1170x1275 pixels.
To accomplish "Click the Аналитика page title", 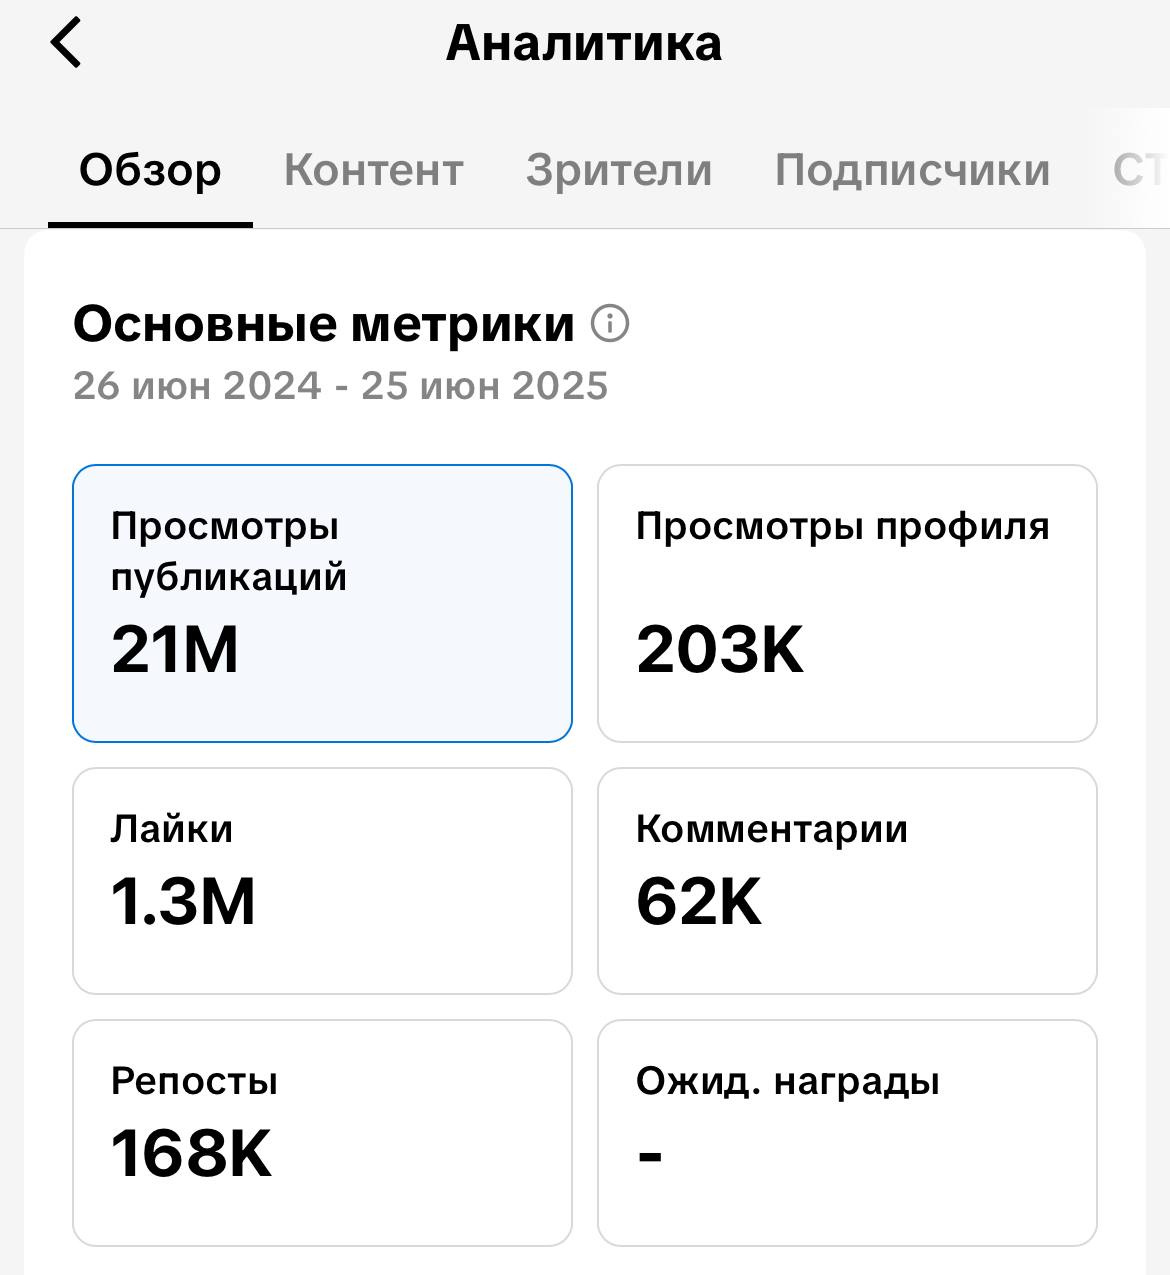I will click(584, 43).
